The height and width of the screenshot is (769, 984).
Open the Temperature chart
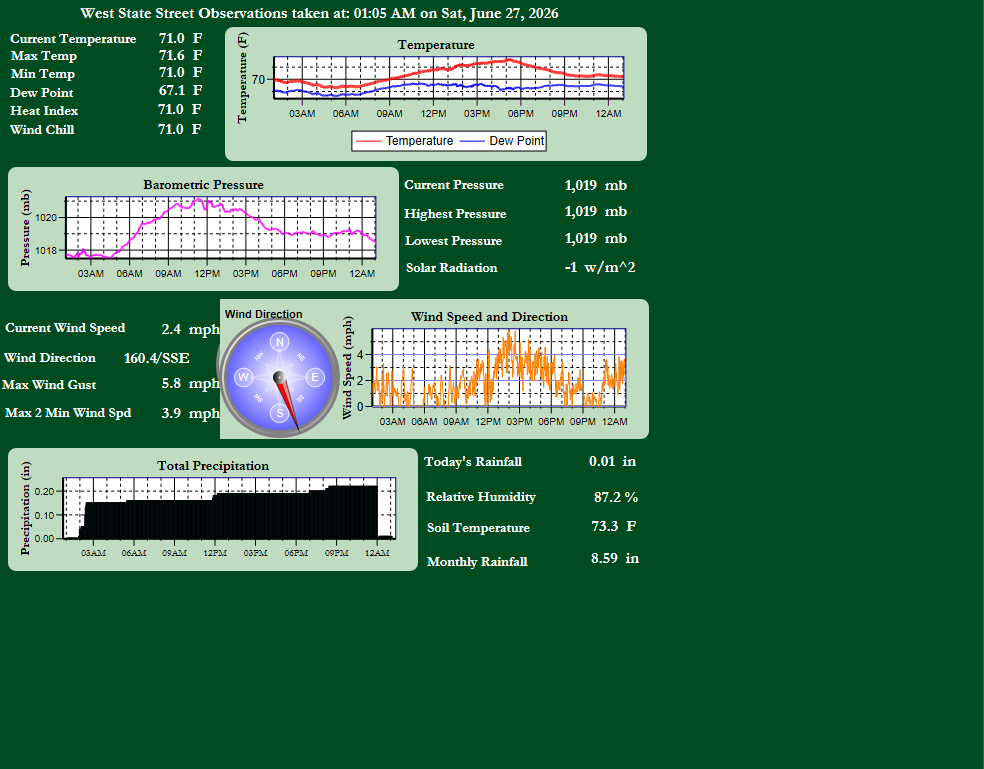point(436,94)
